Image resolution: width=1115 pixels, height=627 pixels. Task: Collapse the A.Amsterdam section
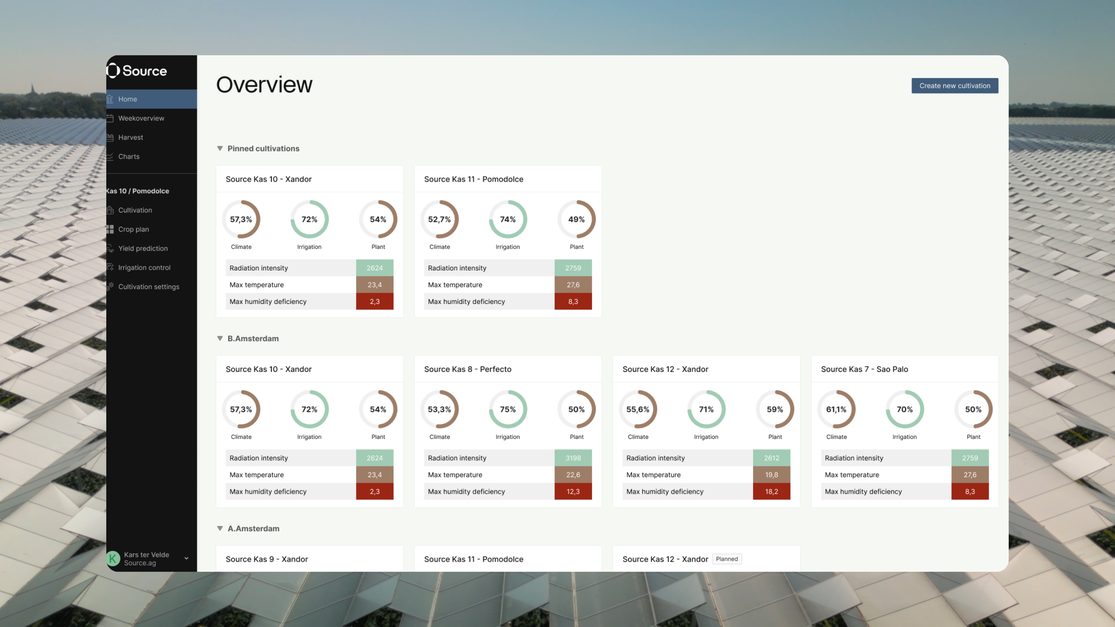pos(220,528)
